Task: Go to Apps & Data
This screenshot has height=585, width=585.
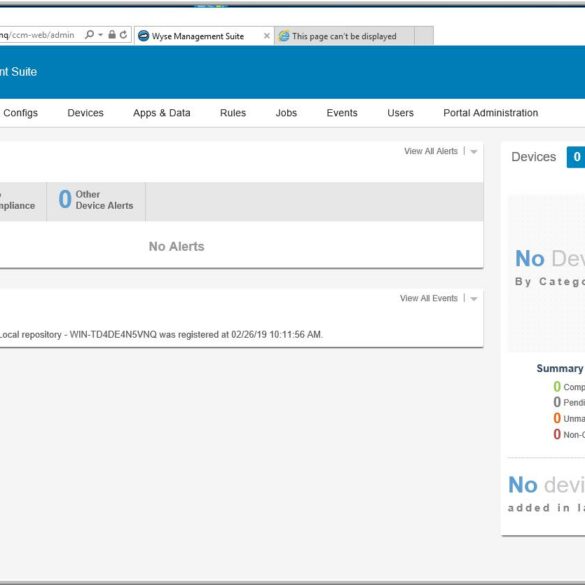Action: tap(162, 113)
